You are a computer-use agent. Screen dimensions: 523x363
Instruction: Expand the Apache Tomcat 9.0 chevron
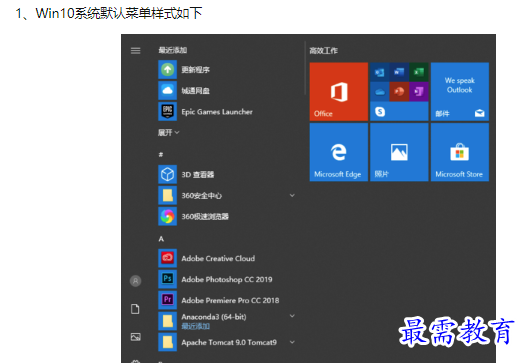(x=292, y=342)
